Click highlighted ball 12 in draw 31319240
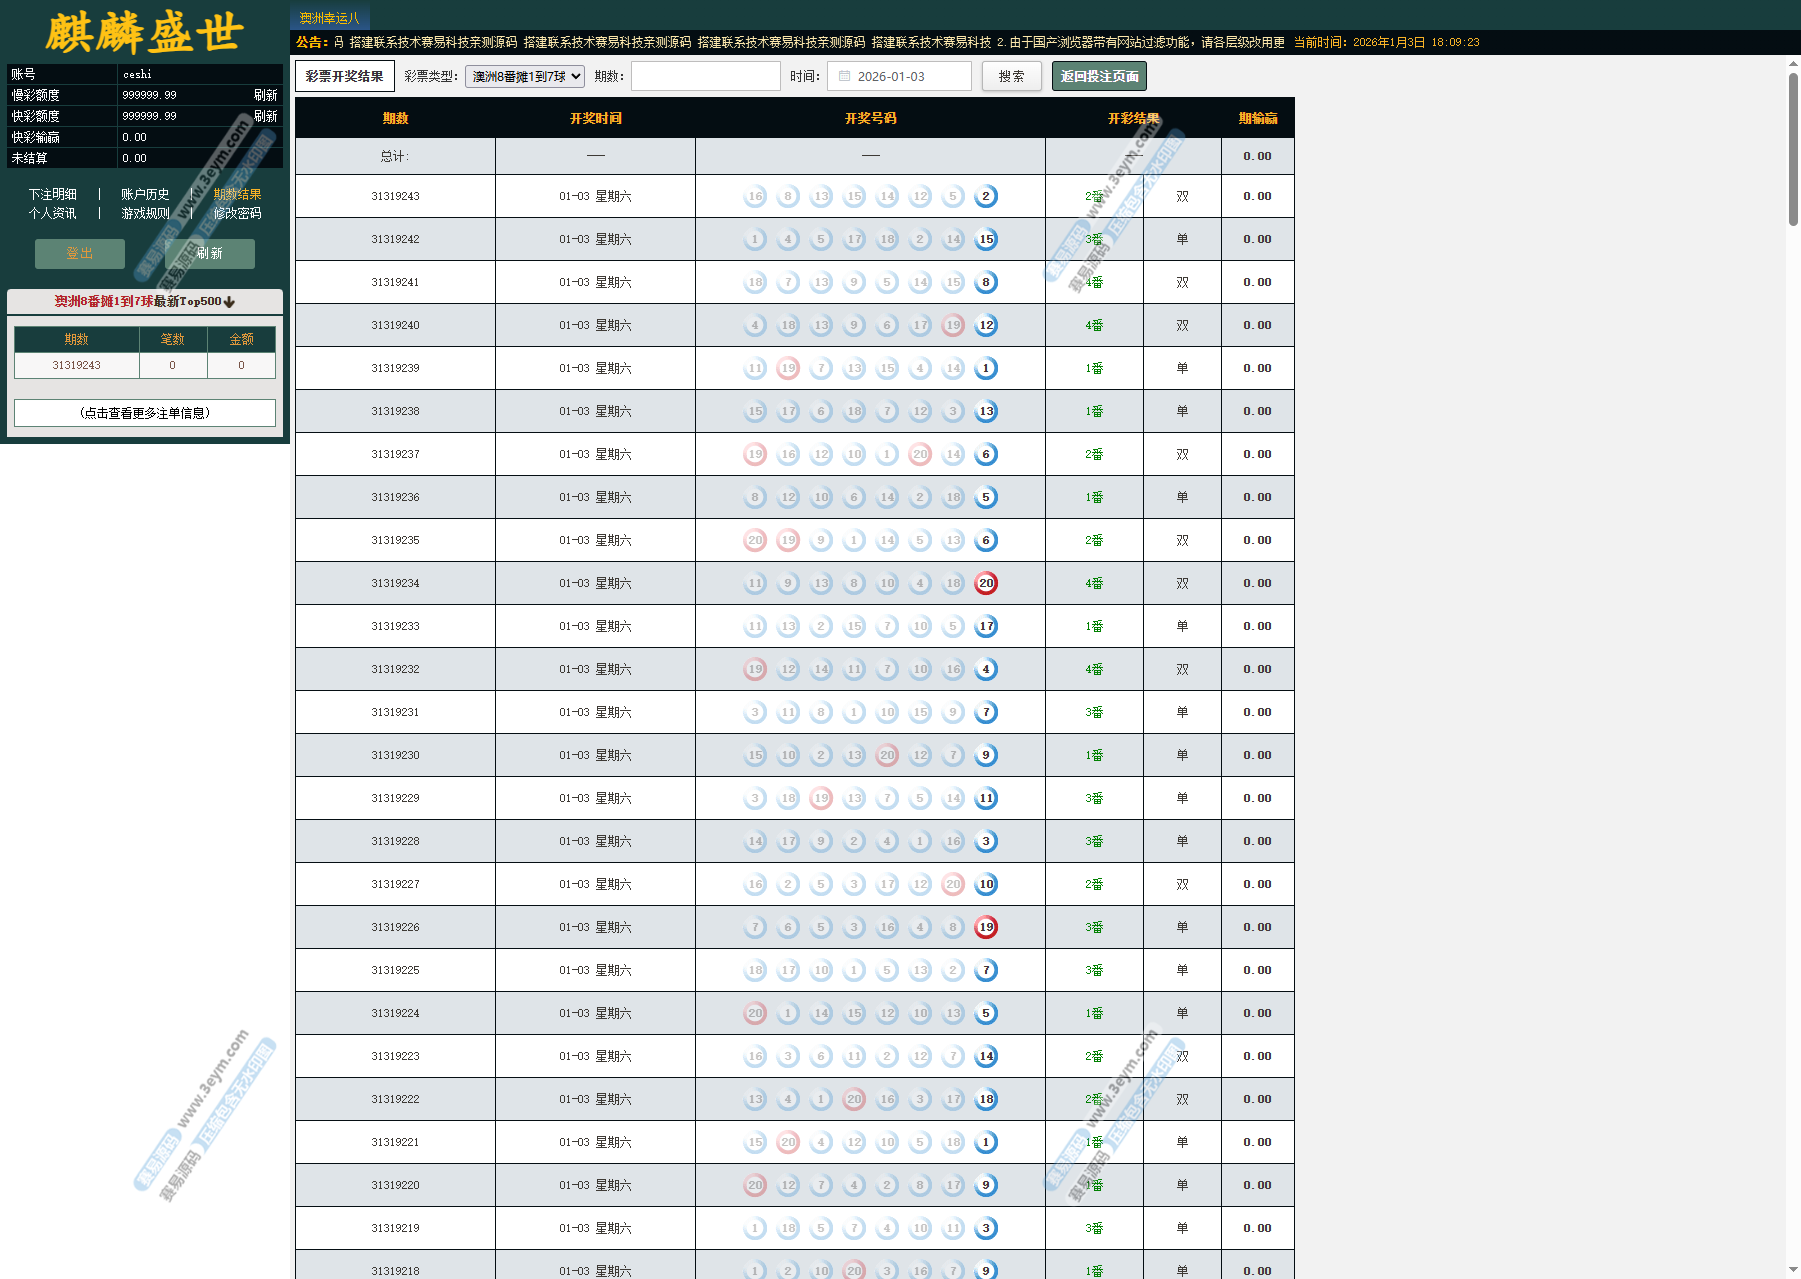The width and height of the screenshot is (1801, 1279). click(x=986, y=325)
